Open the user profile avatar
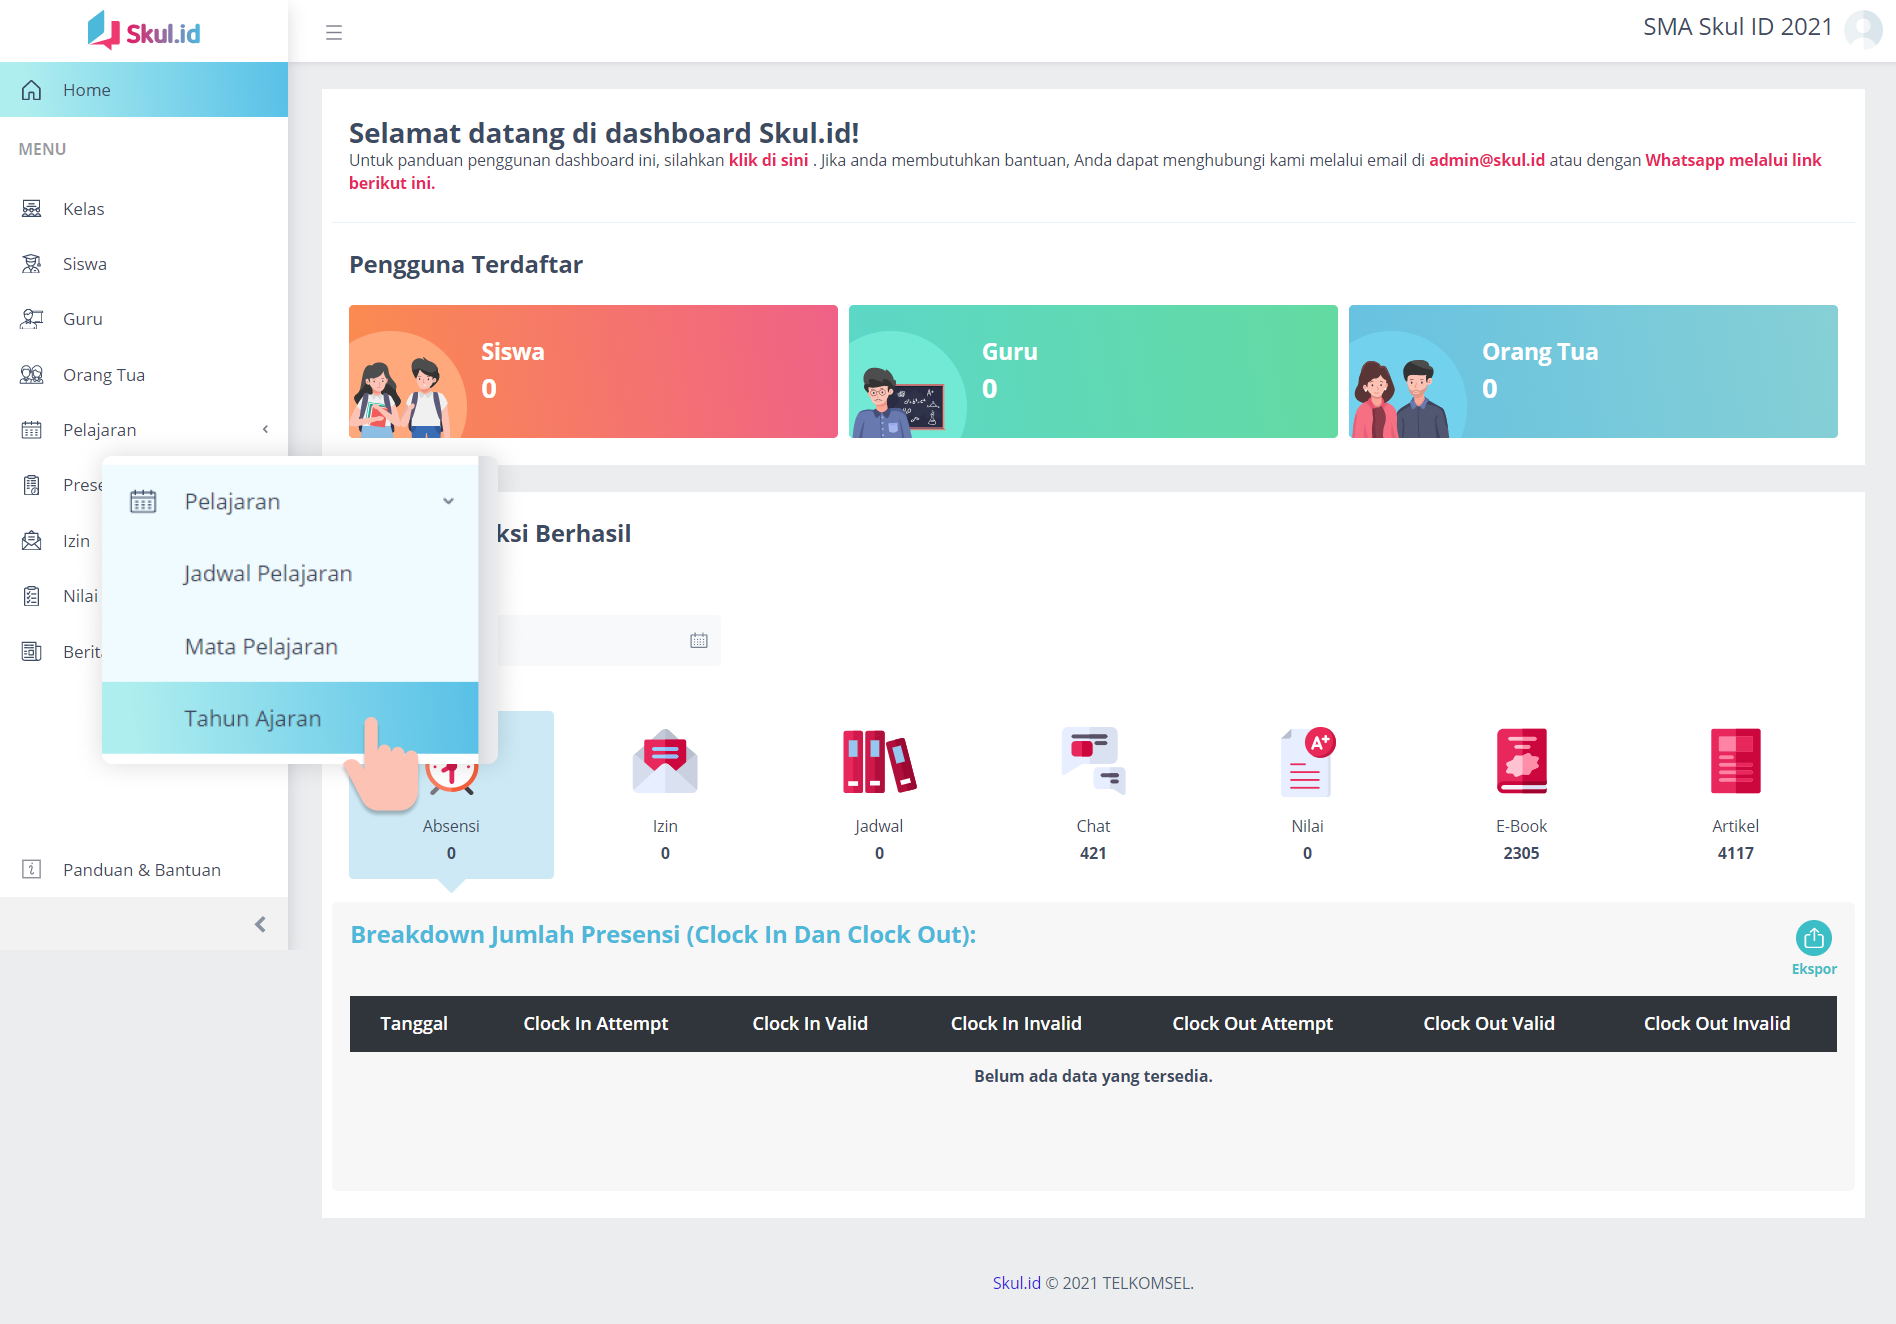Viewport: 1896px width, 1324px height. point(1863,29)
